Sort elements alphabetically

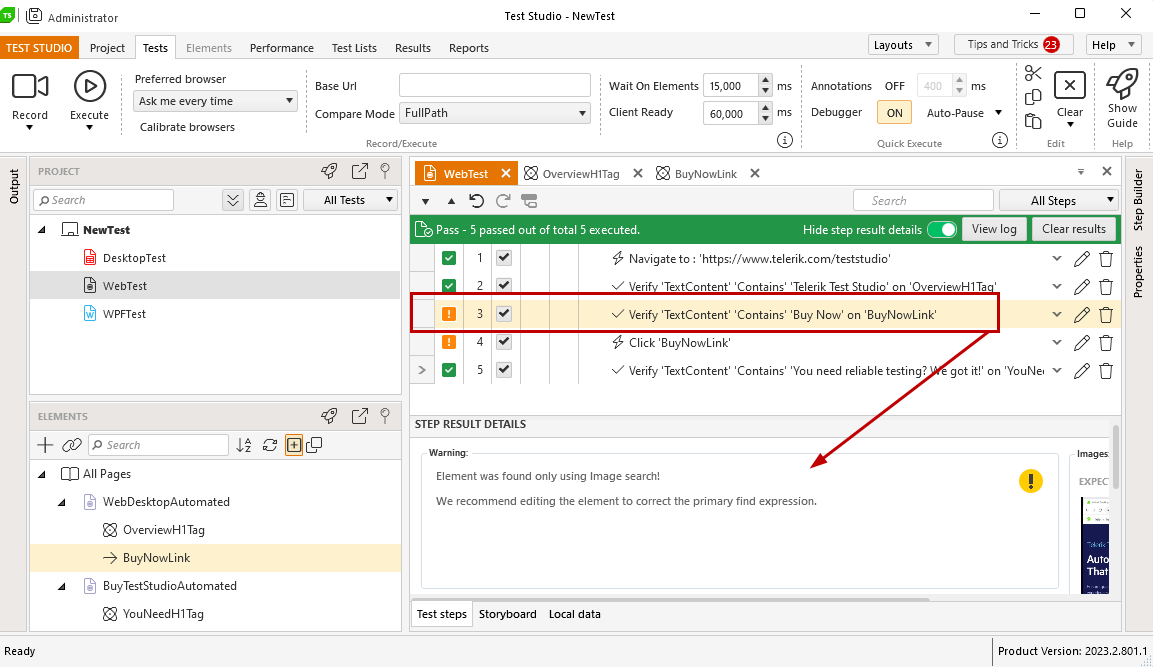click(x=244, y=445)
